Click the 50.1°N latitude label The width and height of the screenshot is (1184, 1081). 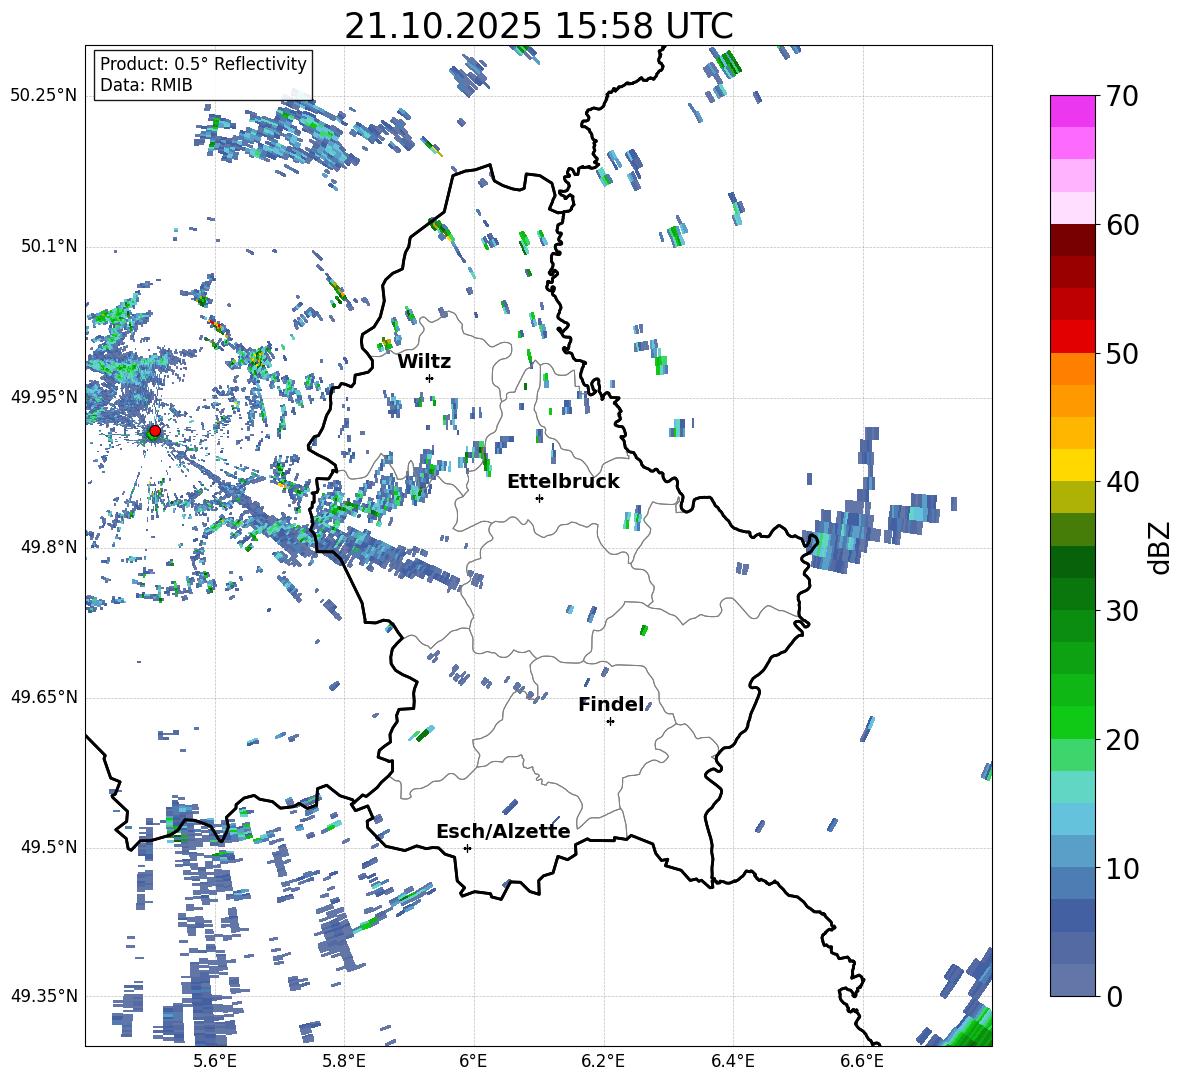tap(49, 247)
